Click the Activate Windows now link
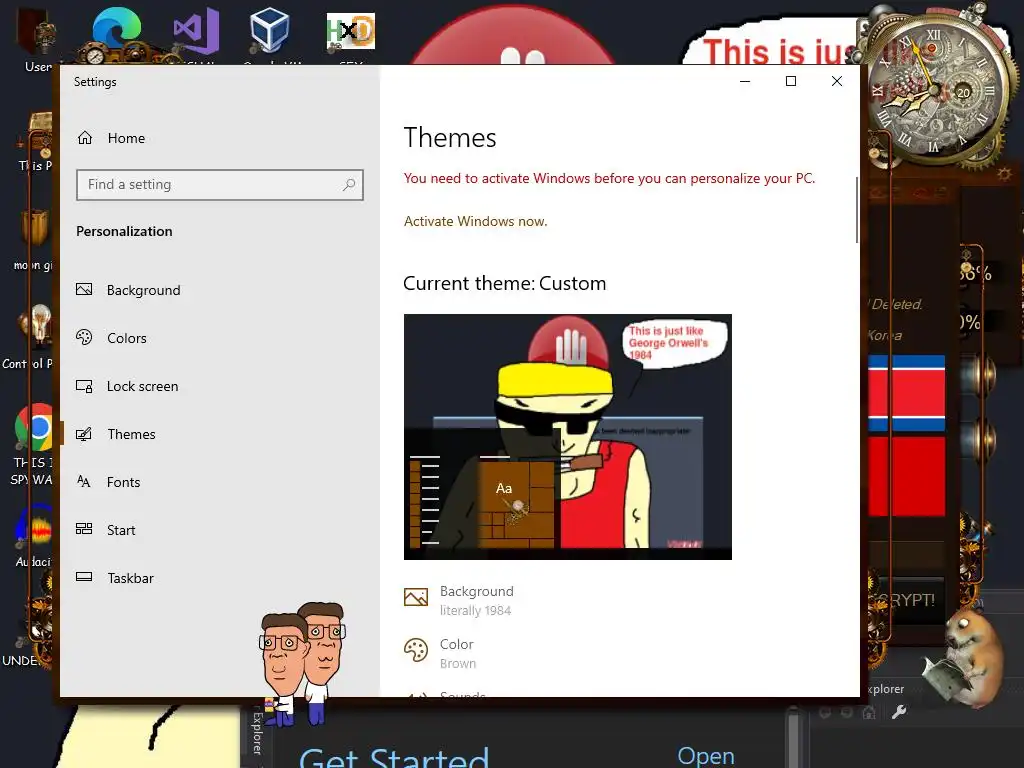This screenshot has width=1024, height=768. pos(475,221)
